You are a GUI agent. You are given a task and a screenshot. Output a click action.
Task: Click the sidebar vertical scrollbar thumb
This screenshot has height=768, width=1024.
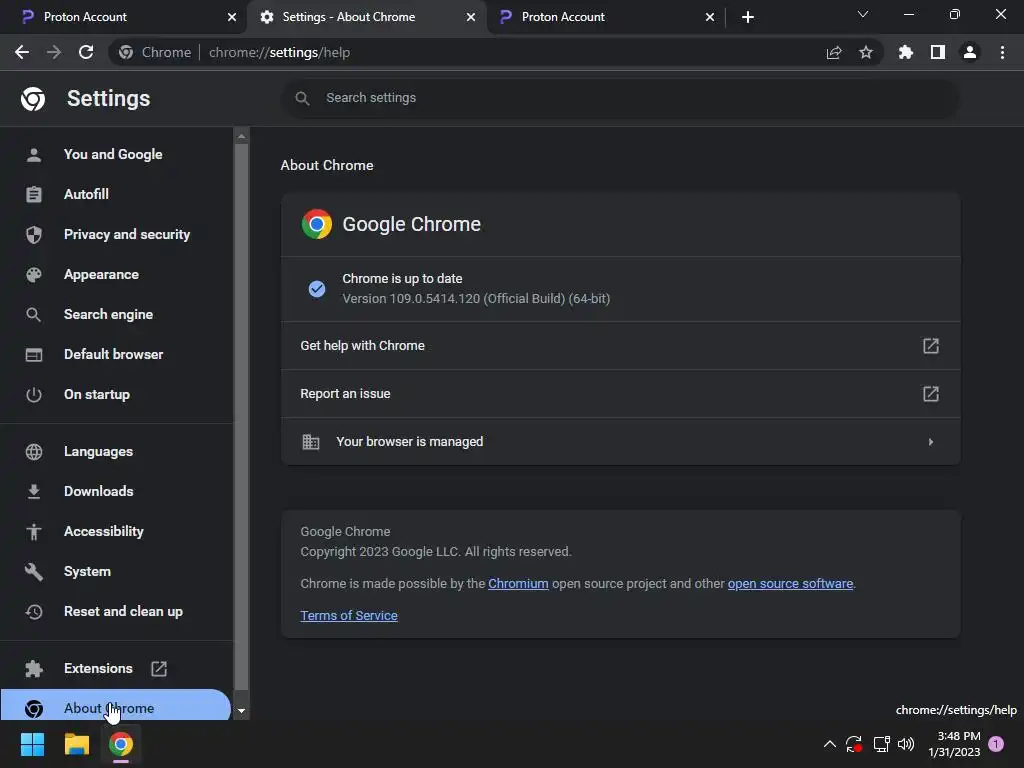[x=241, y=417]
